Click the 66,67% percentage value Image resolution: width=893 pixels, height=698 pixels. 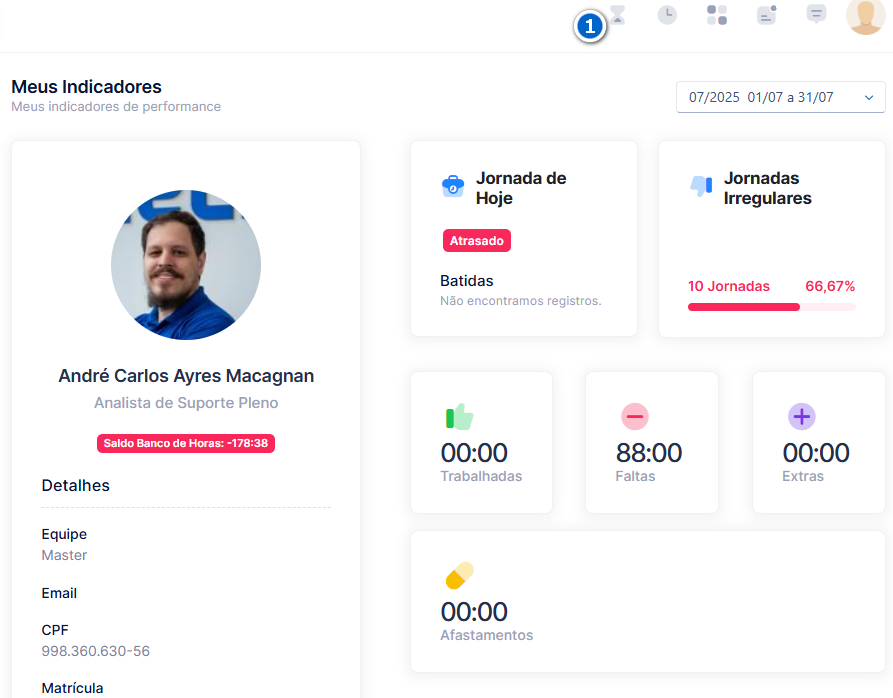tap(830, 286)
